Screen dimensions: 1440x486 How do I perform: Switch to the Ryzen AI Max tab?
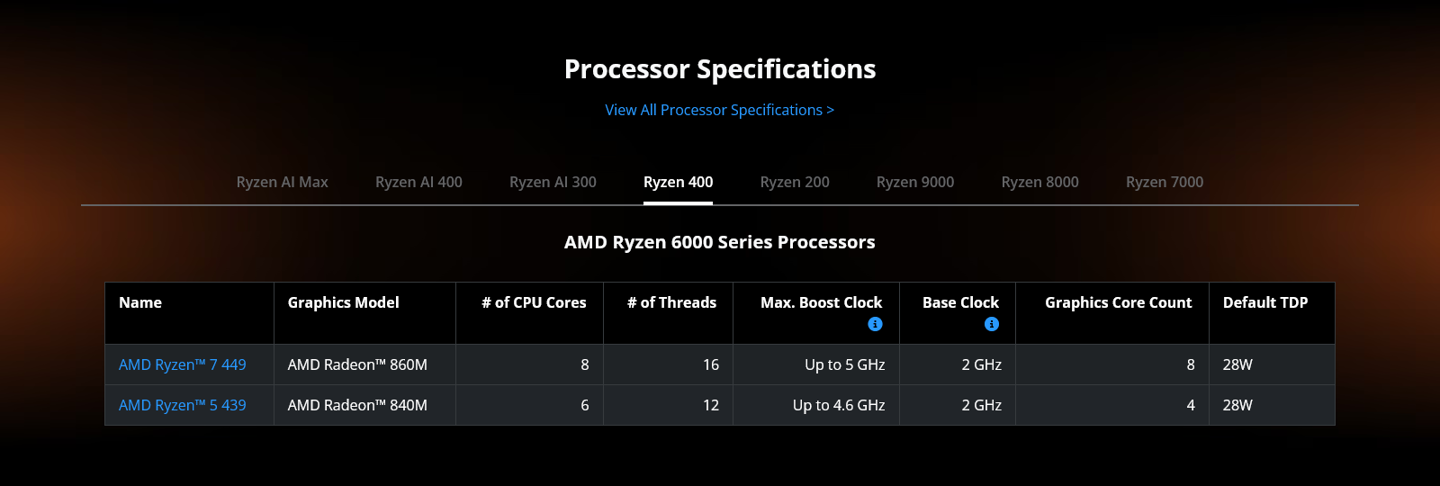[x=282, y=182]
